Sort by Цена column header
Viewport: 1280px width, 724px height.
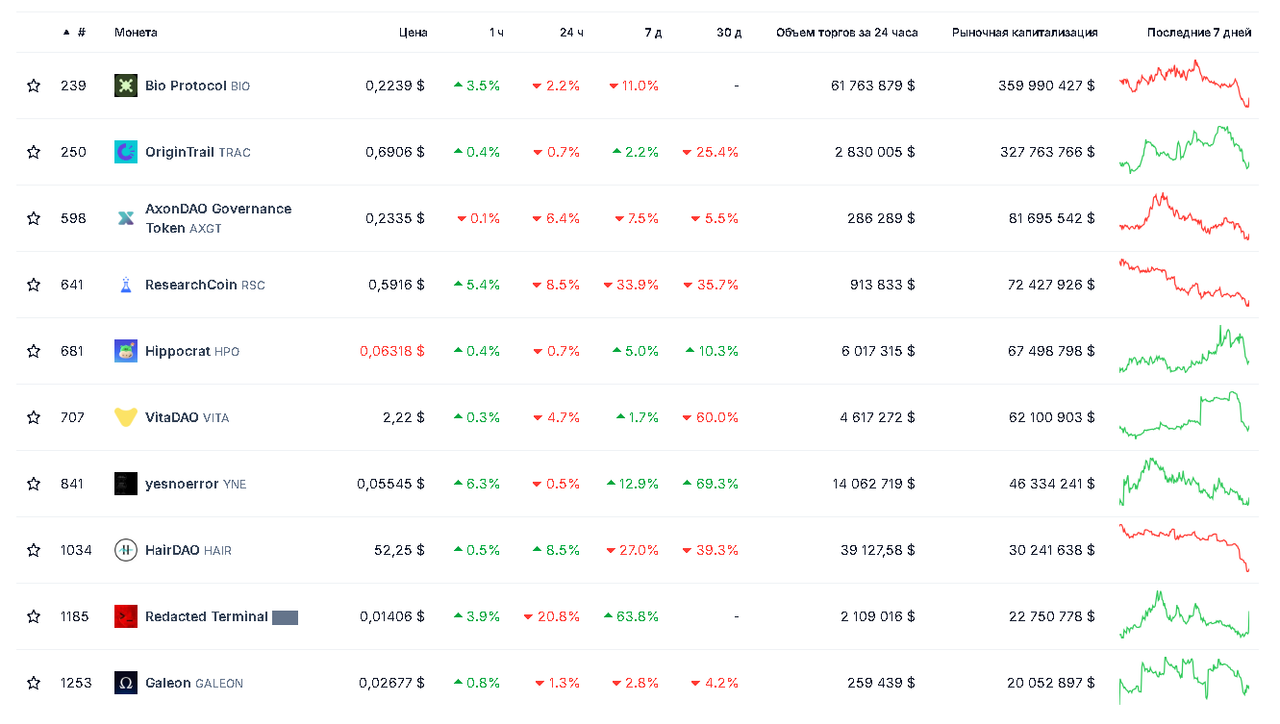pyautogui.click(x=413, y=32)
